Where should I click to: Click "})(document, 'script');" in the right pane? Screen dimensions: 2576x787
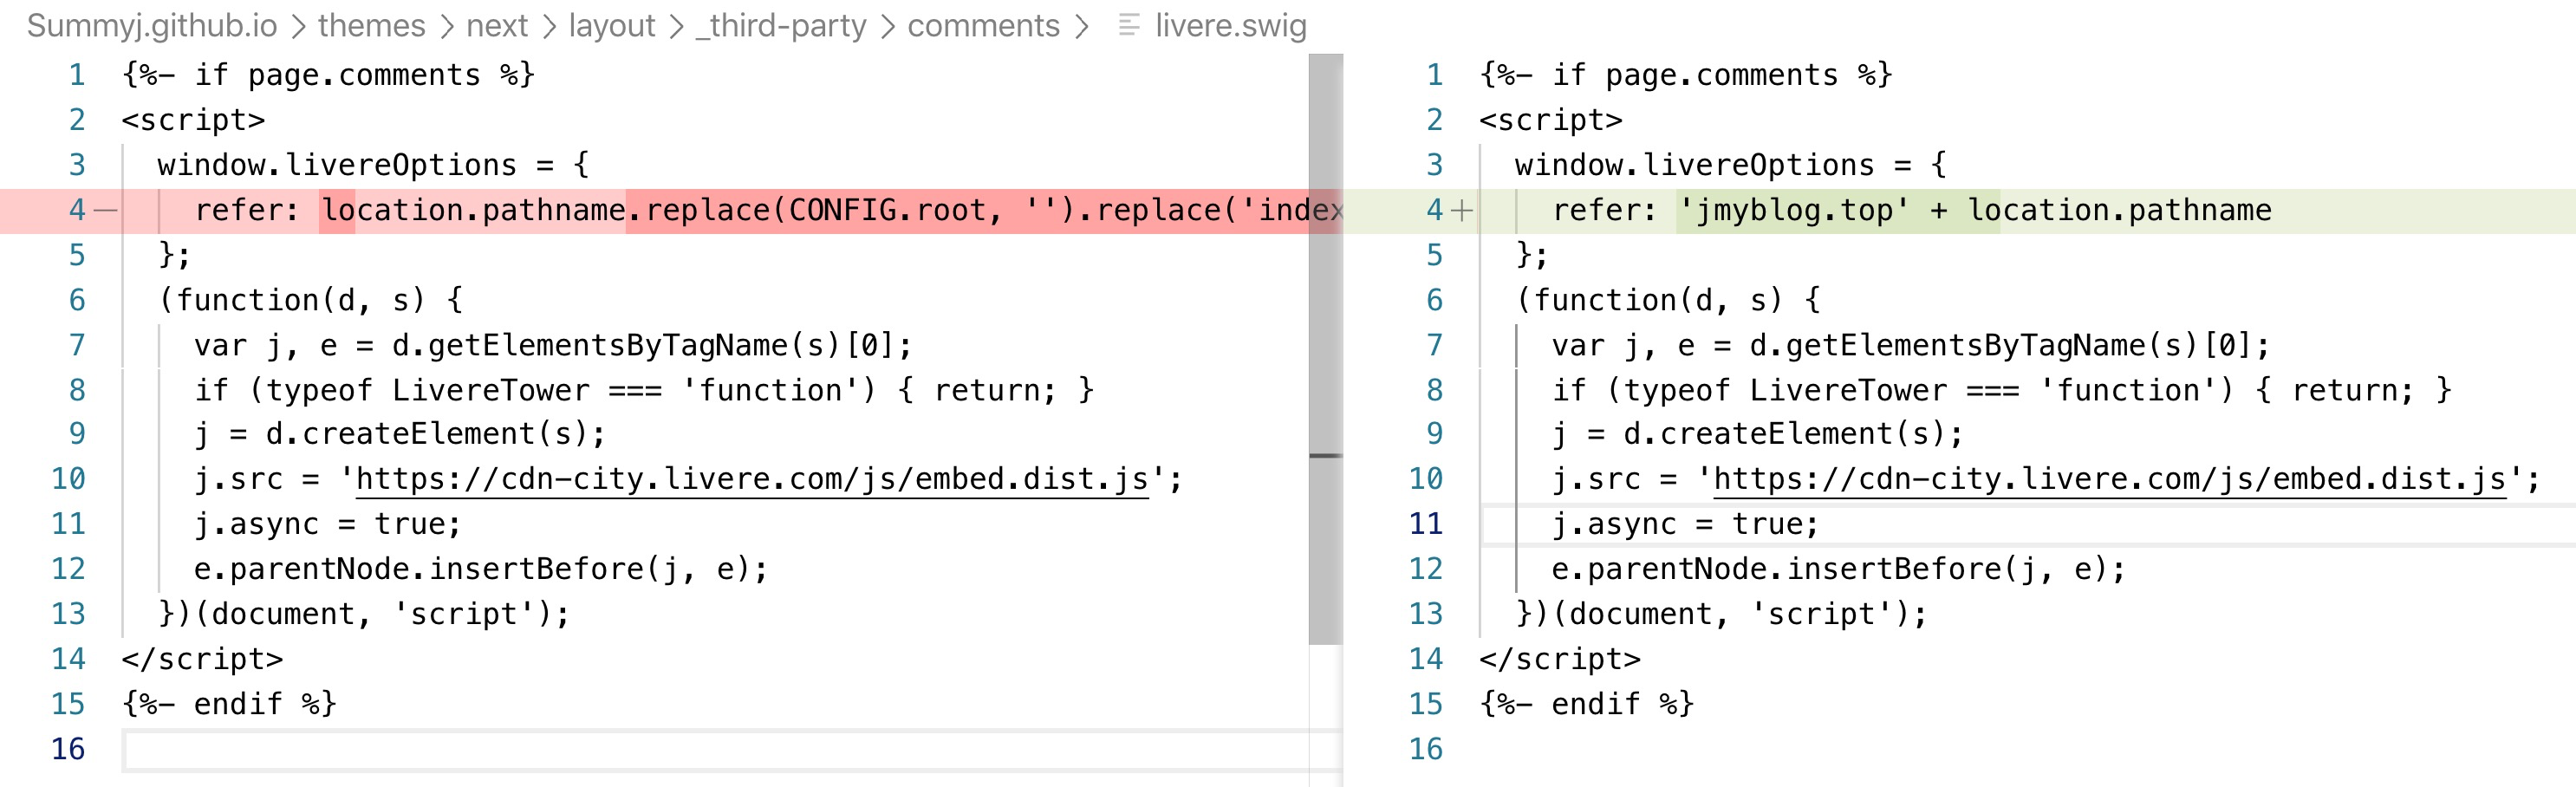coord(1722,614)
